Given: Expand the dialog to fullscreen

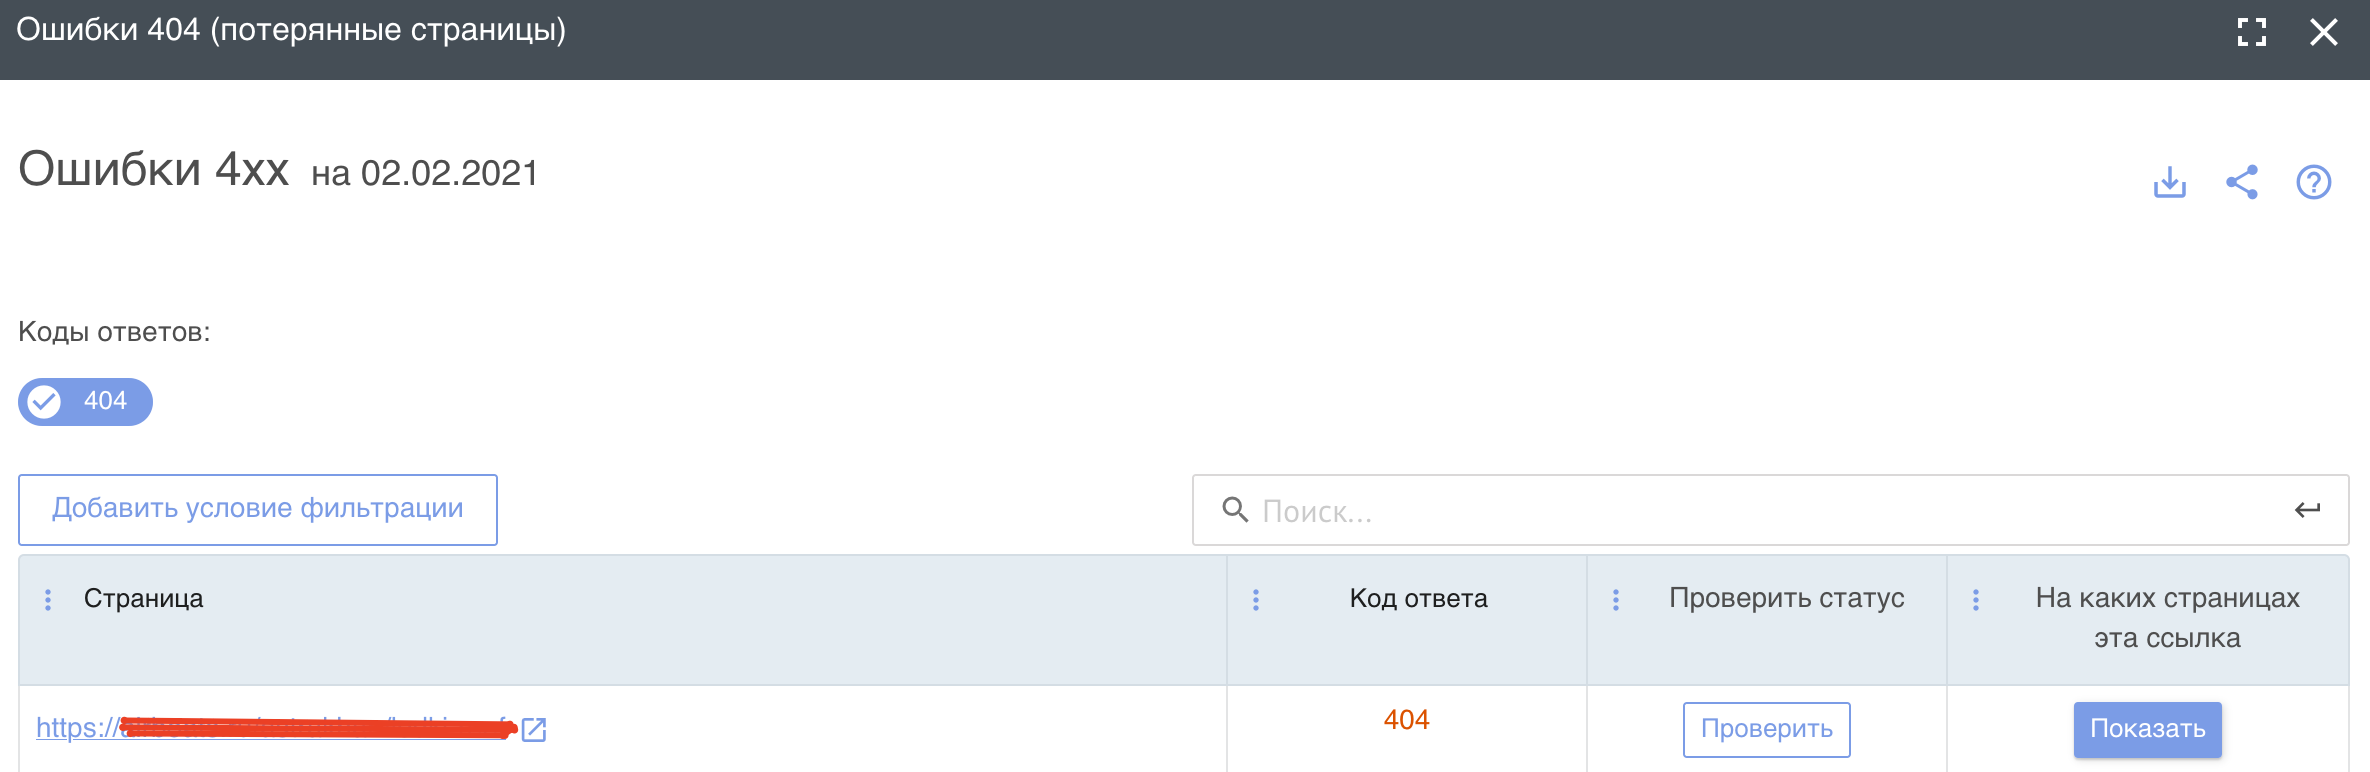Looking at the screenshot, I should [x=2252, y=32].
